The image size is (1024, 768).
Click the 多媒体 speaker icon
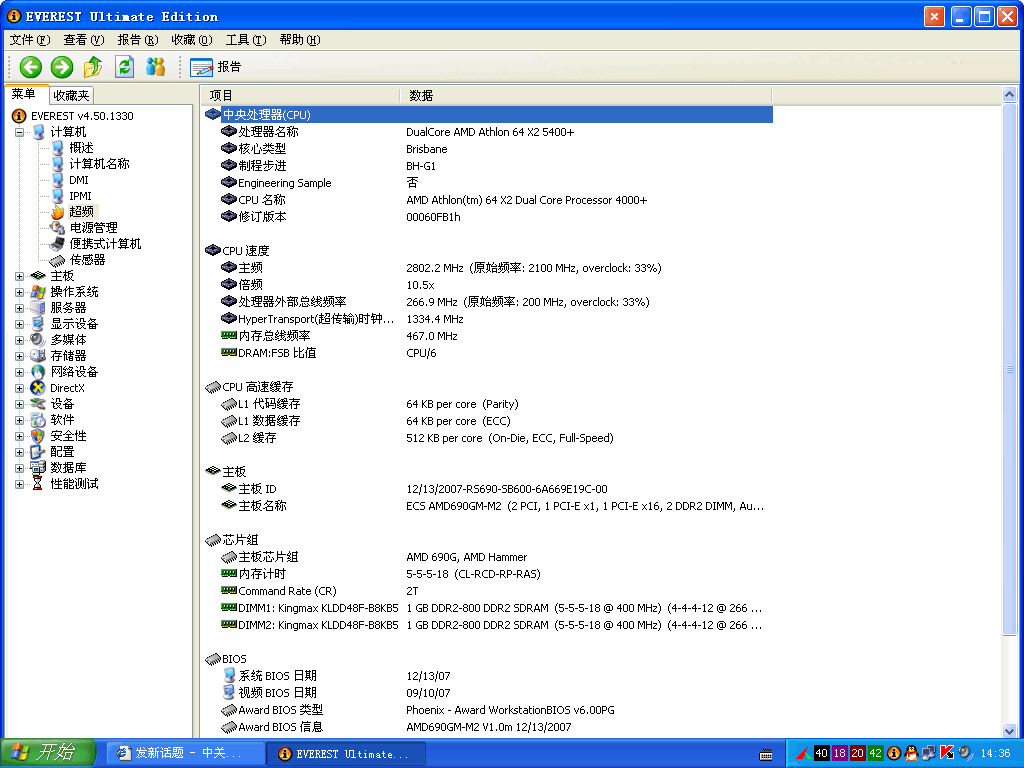point(38,340)
